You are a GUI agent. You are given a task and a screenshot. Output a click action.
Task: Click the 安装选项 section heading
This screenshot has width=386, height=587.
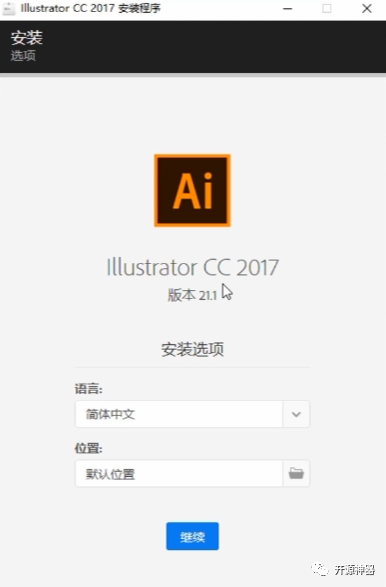coord(192,349)
